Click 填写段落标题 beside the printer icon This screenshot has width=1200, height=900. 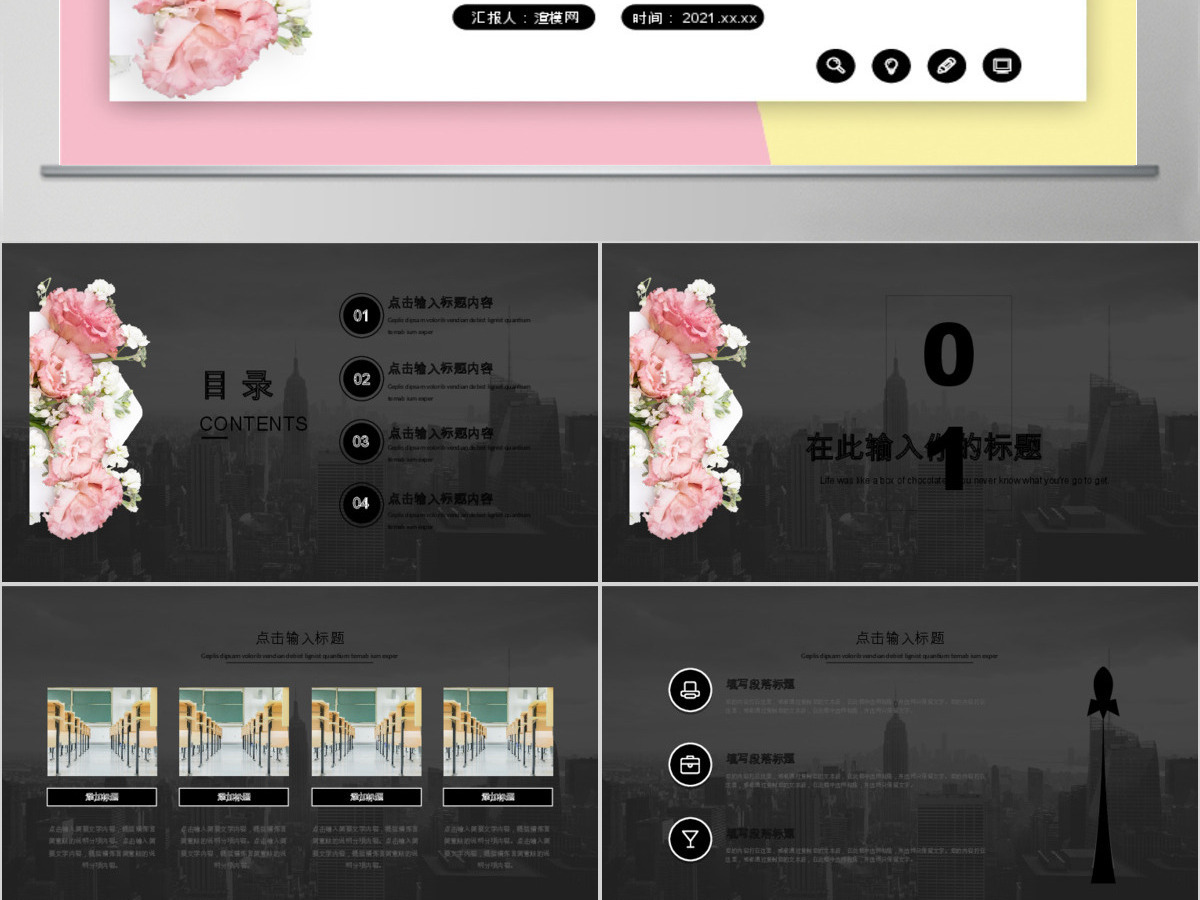click(x=760, y=684)
